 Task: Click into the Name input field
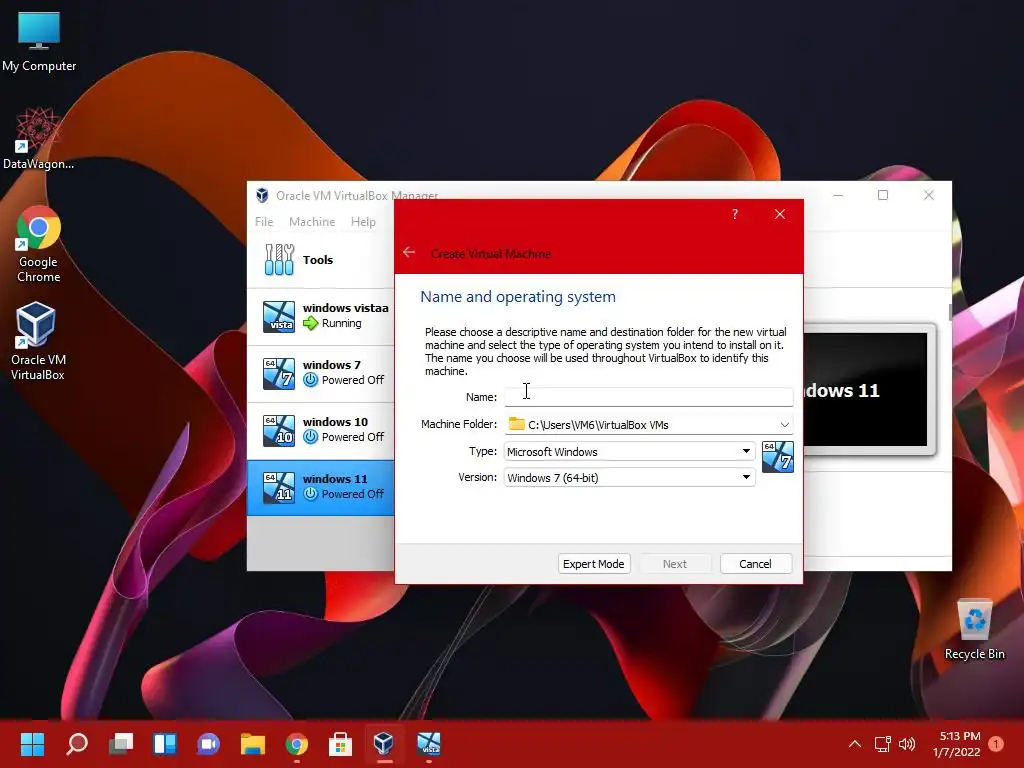coord(648,396)
